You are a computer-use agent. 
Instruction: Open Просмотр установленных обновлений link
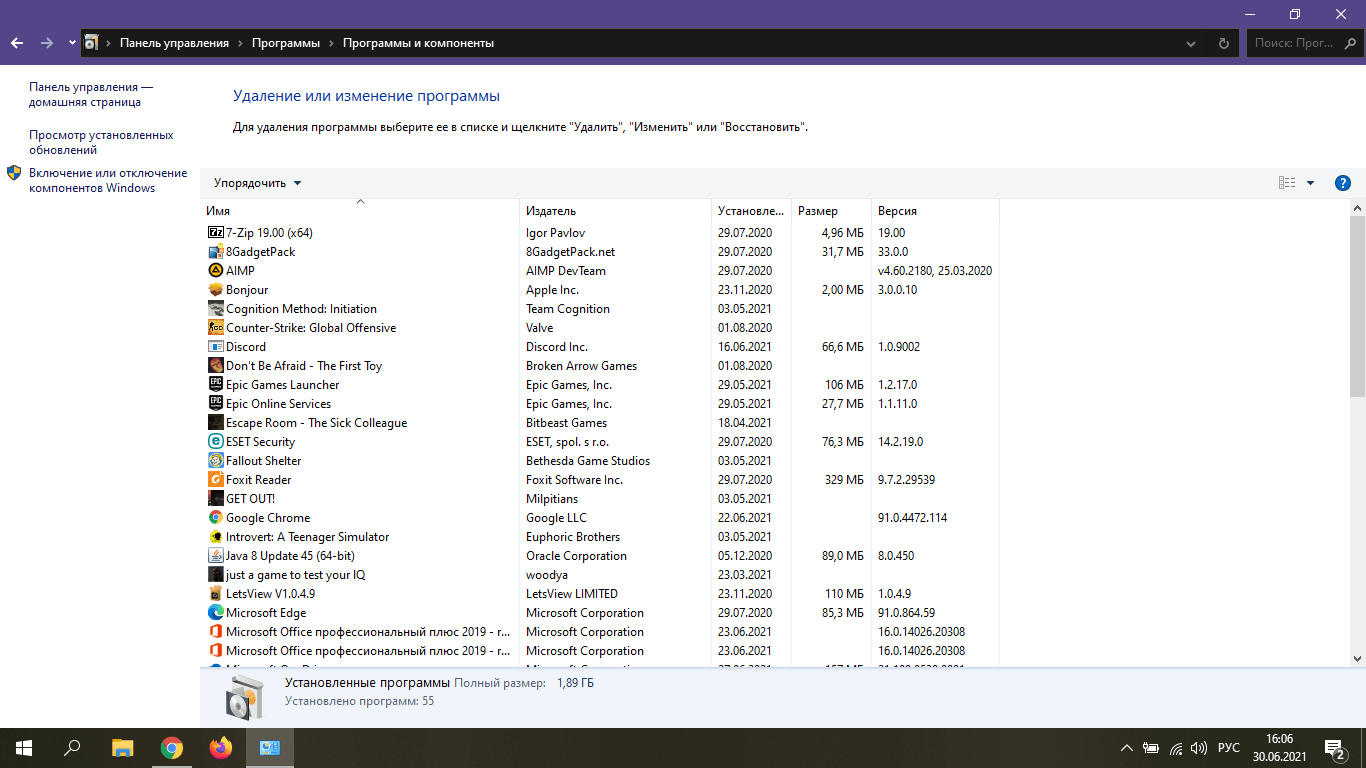pos(101,142)
